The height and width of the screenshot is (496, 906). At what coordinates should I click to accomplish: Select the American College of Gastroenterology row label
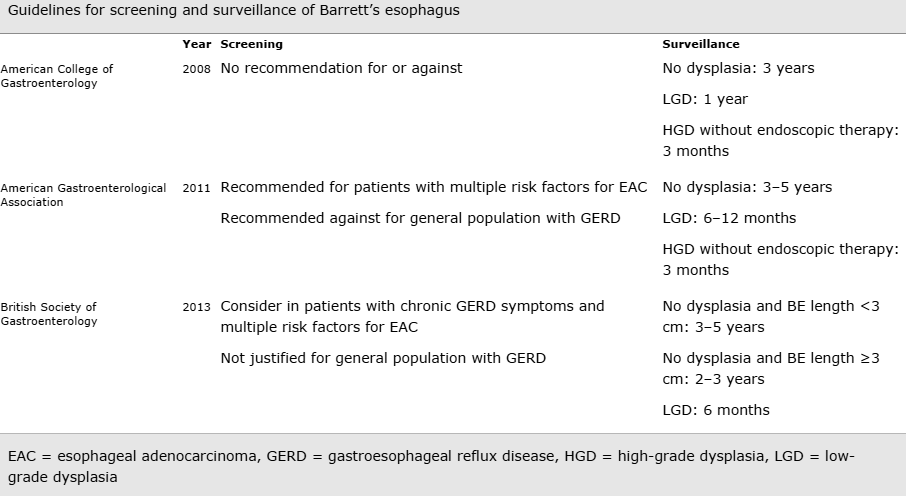[57, 76]
